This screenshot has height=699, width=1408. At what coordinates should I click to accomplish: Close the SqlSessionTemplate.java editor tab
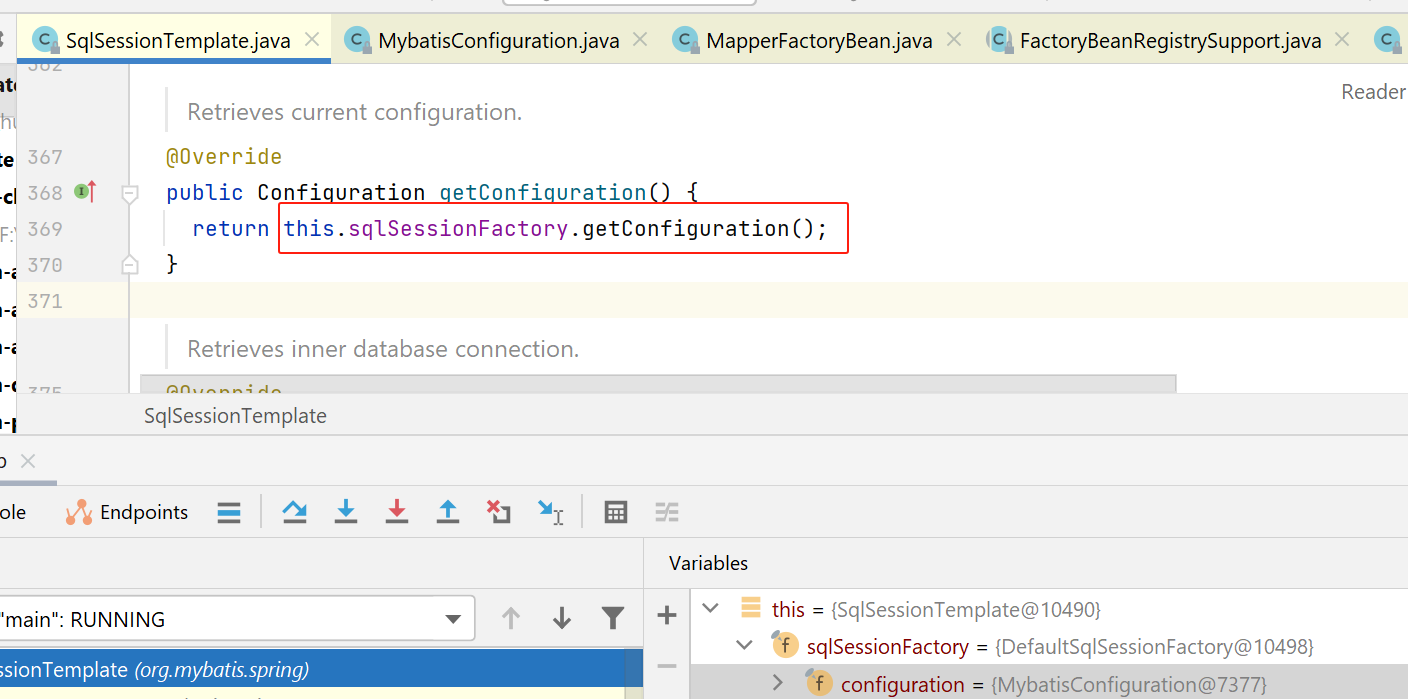point(312,40)
